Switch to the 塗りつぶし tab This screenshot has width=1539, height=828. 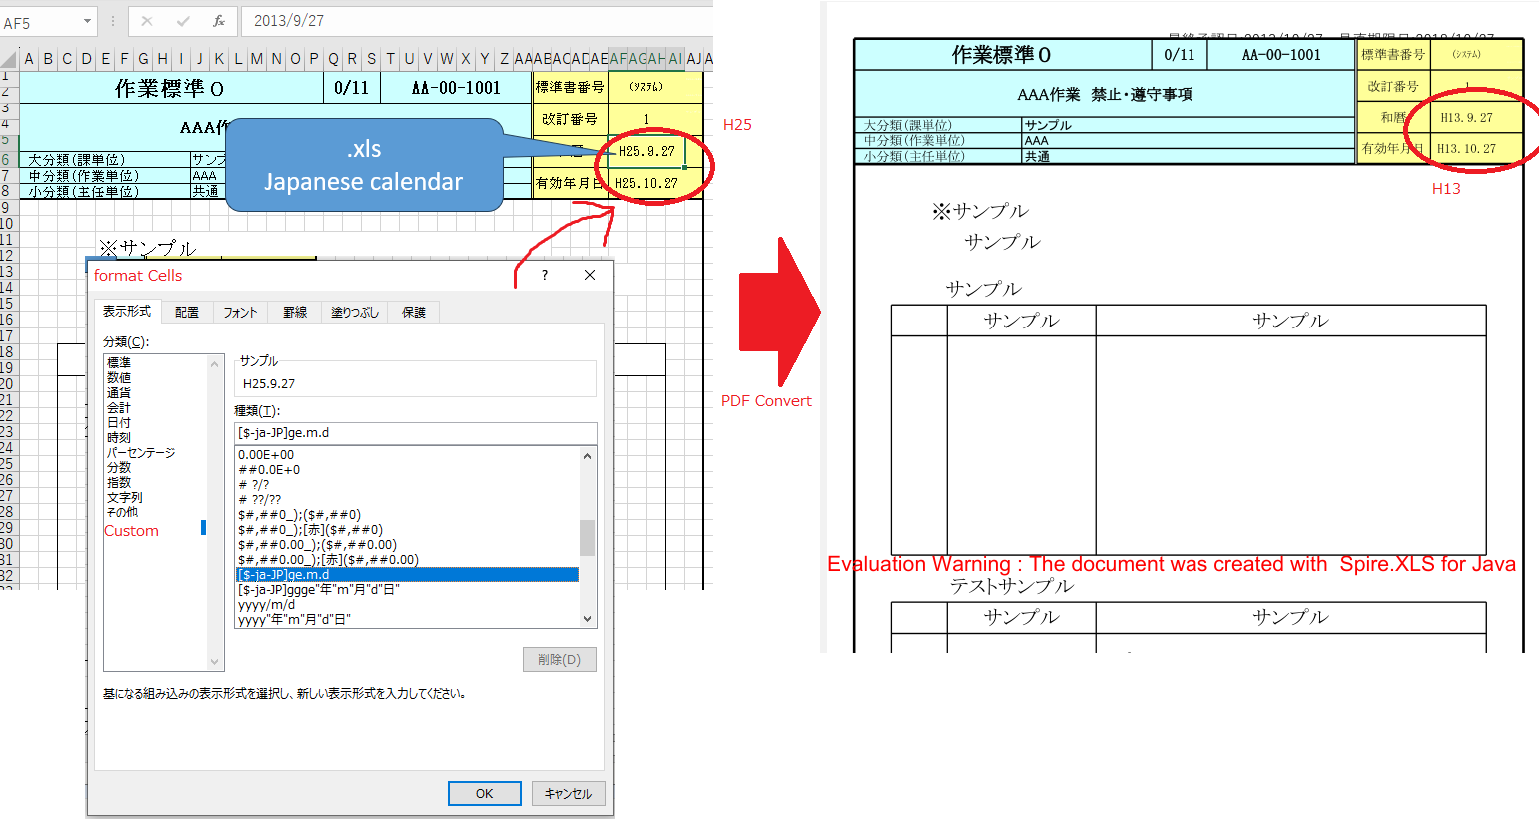point(355,313)
